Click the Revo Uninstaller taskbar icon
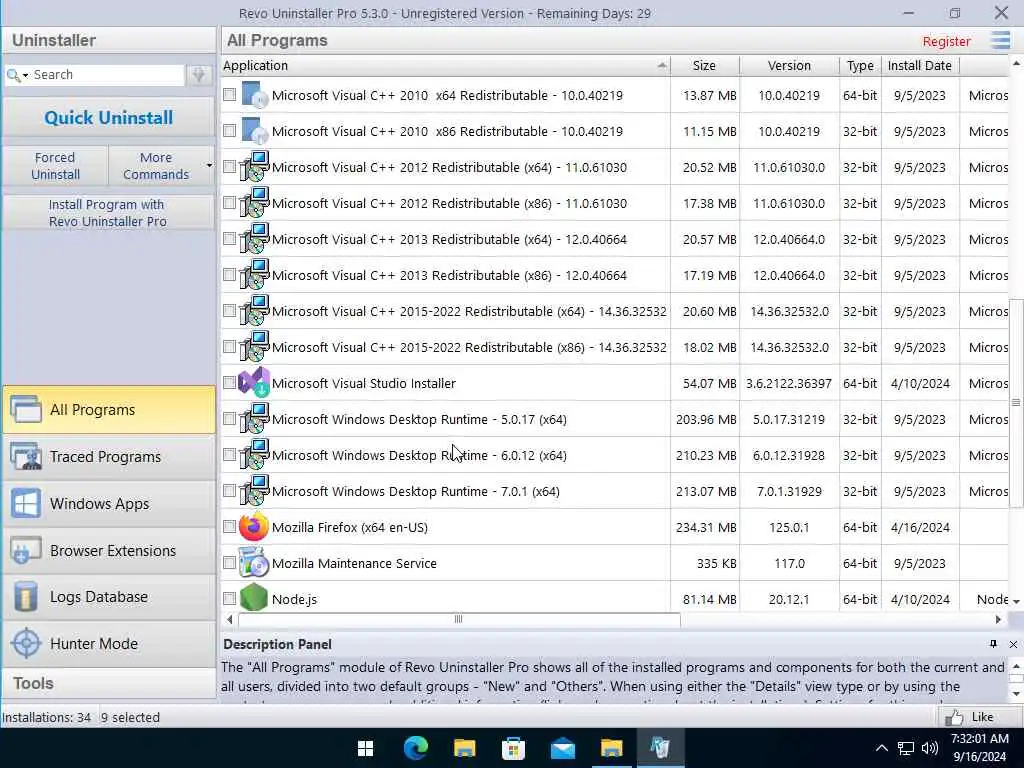This screenshot has width=1024, height=768. click(660, 748)
